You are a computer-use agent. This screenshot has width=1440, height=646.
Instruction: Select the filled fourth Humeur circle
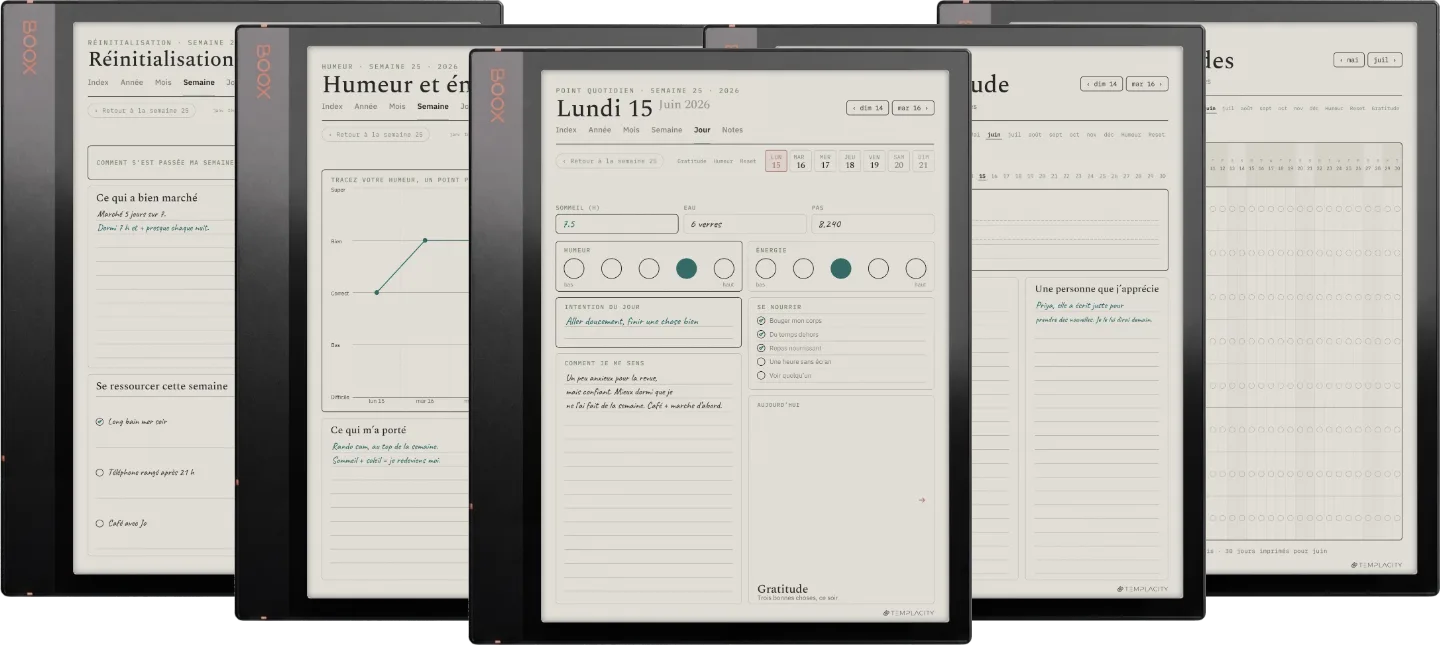[686, 268]
